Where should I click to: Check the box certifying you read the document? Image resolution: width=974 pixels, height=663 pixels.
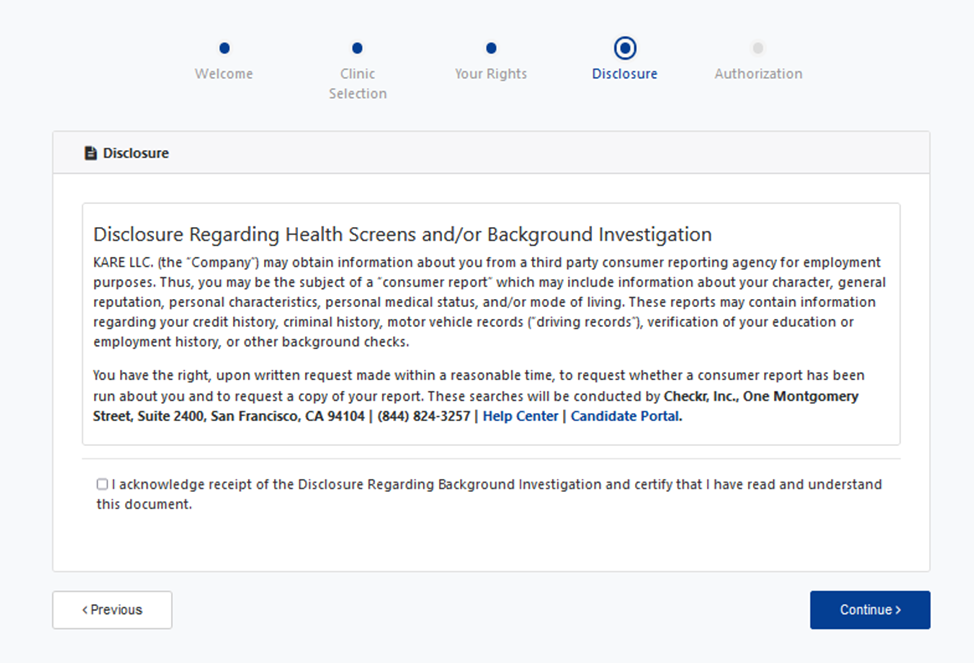(101, 483)
